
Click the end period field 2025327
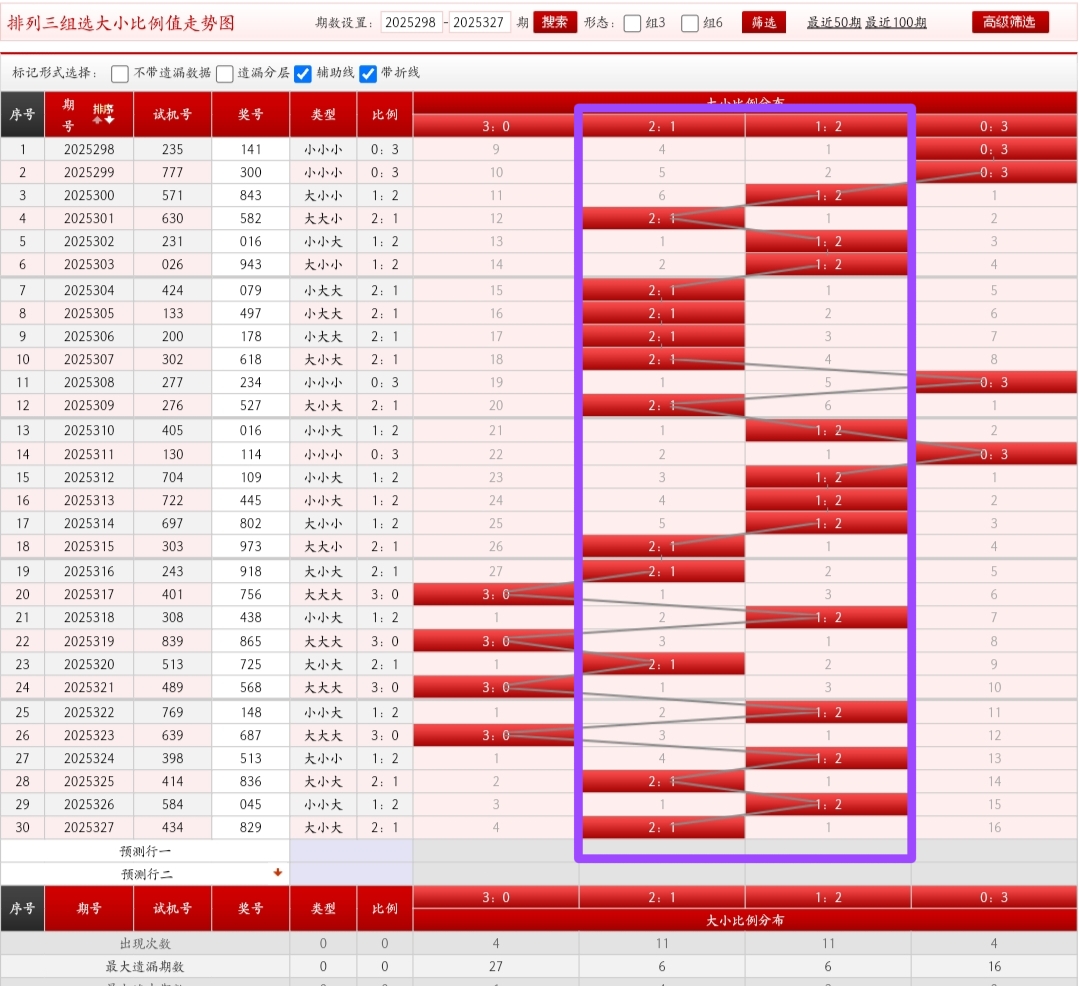[x=479, y=22]
